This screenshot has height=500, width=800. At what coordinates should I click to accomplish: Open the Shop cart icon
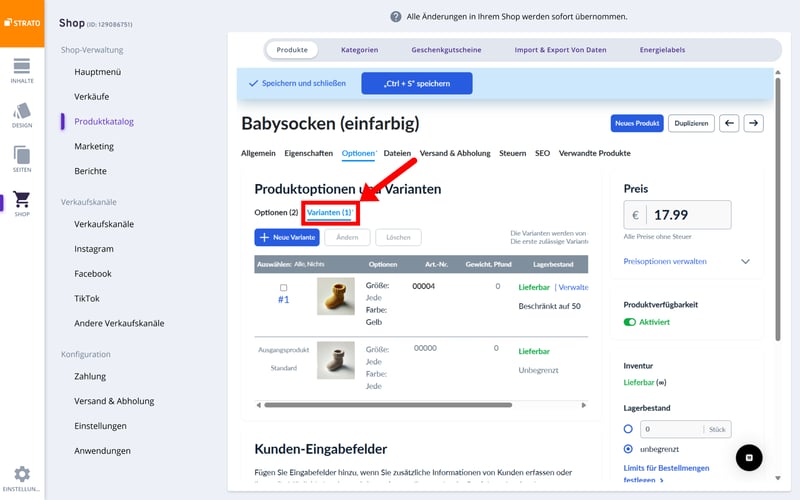22,203
